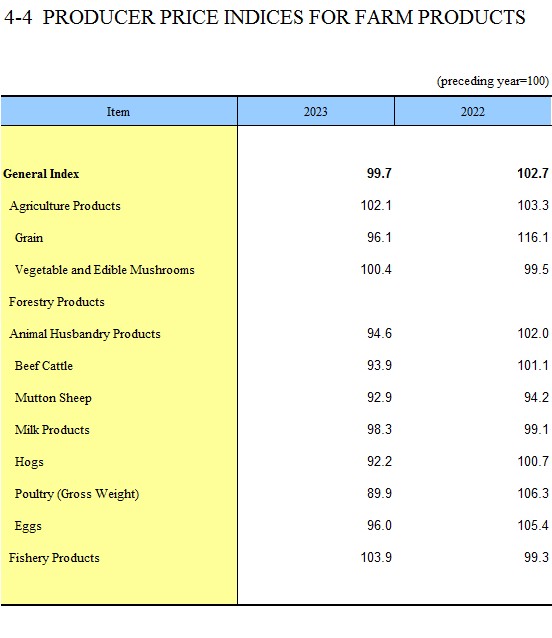The height and width of the screenshot is (638, 552).
Task: Click Grain 2022 value 116.1
Action: (x=533, y=237)
